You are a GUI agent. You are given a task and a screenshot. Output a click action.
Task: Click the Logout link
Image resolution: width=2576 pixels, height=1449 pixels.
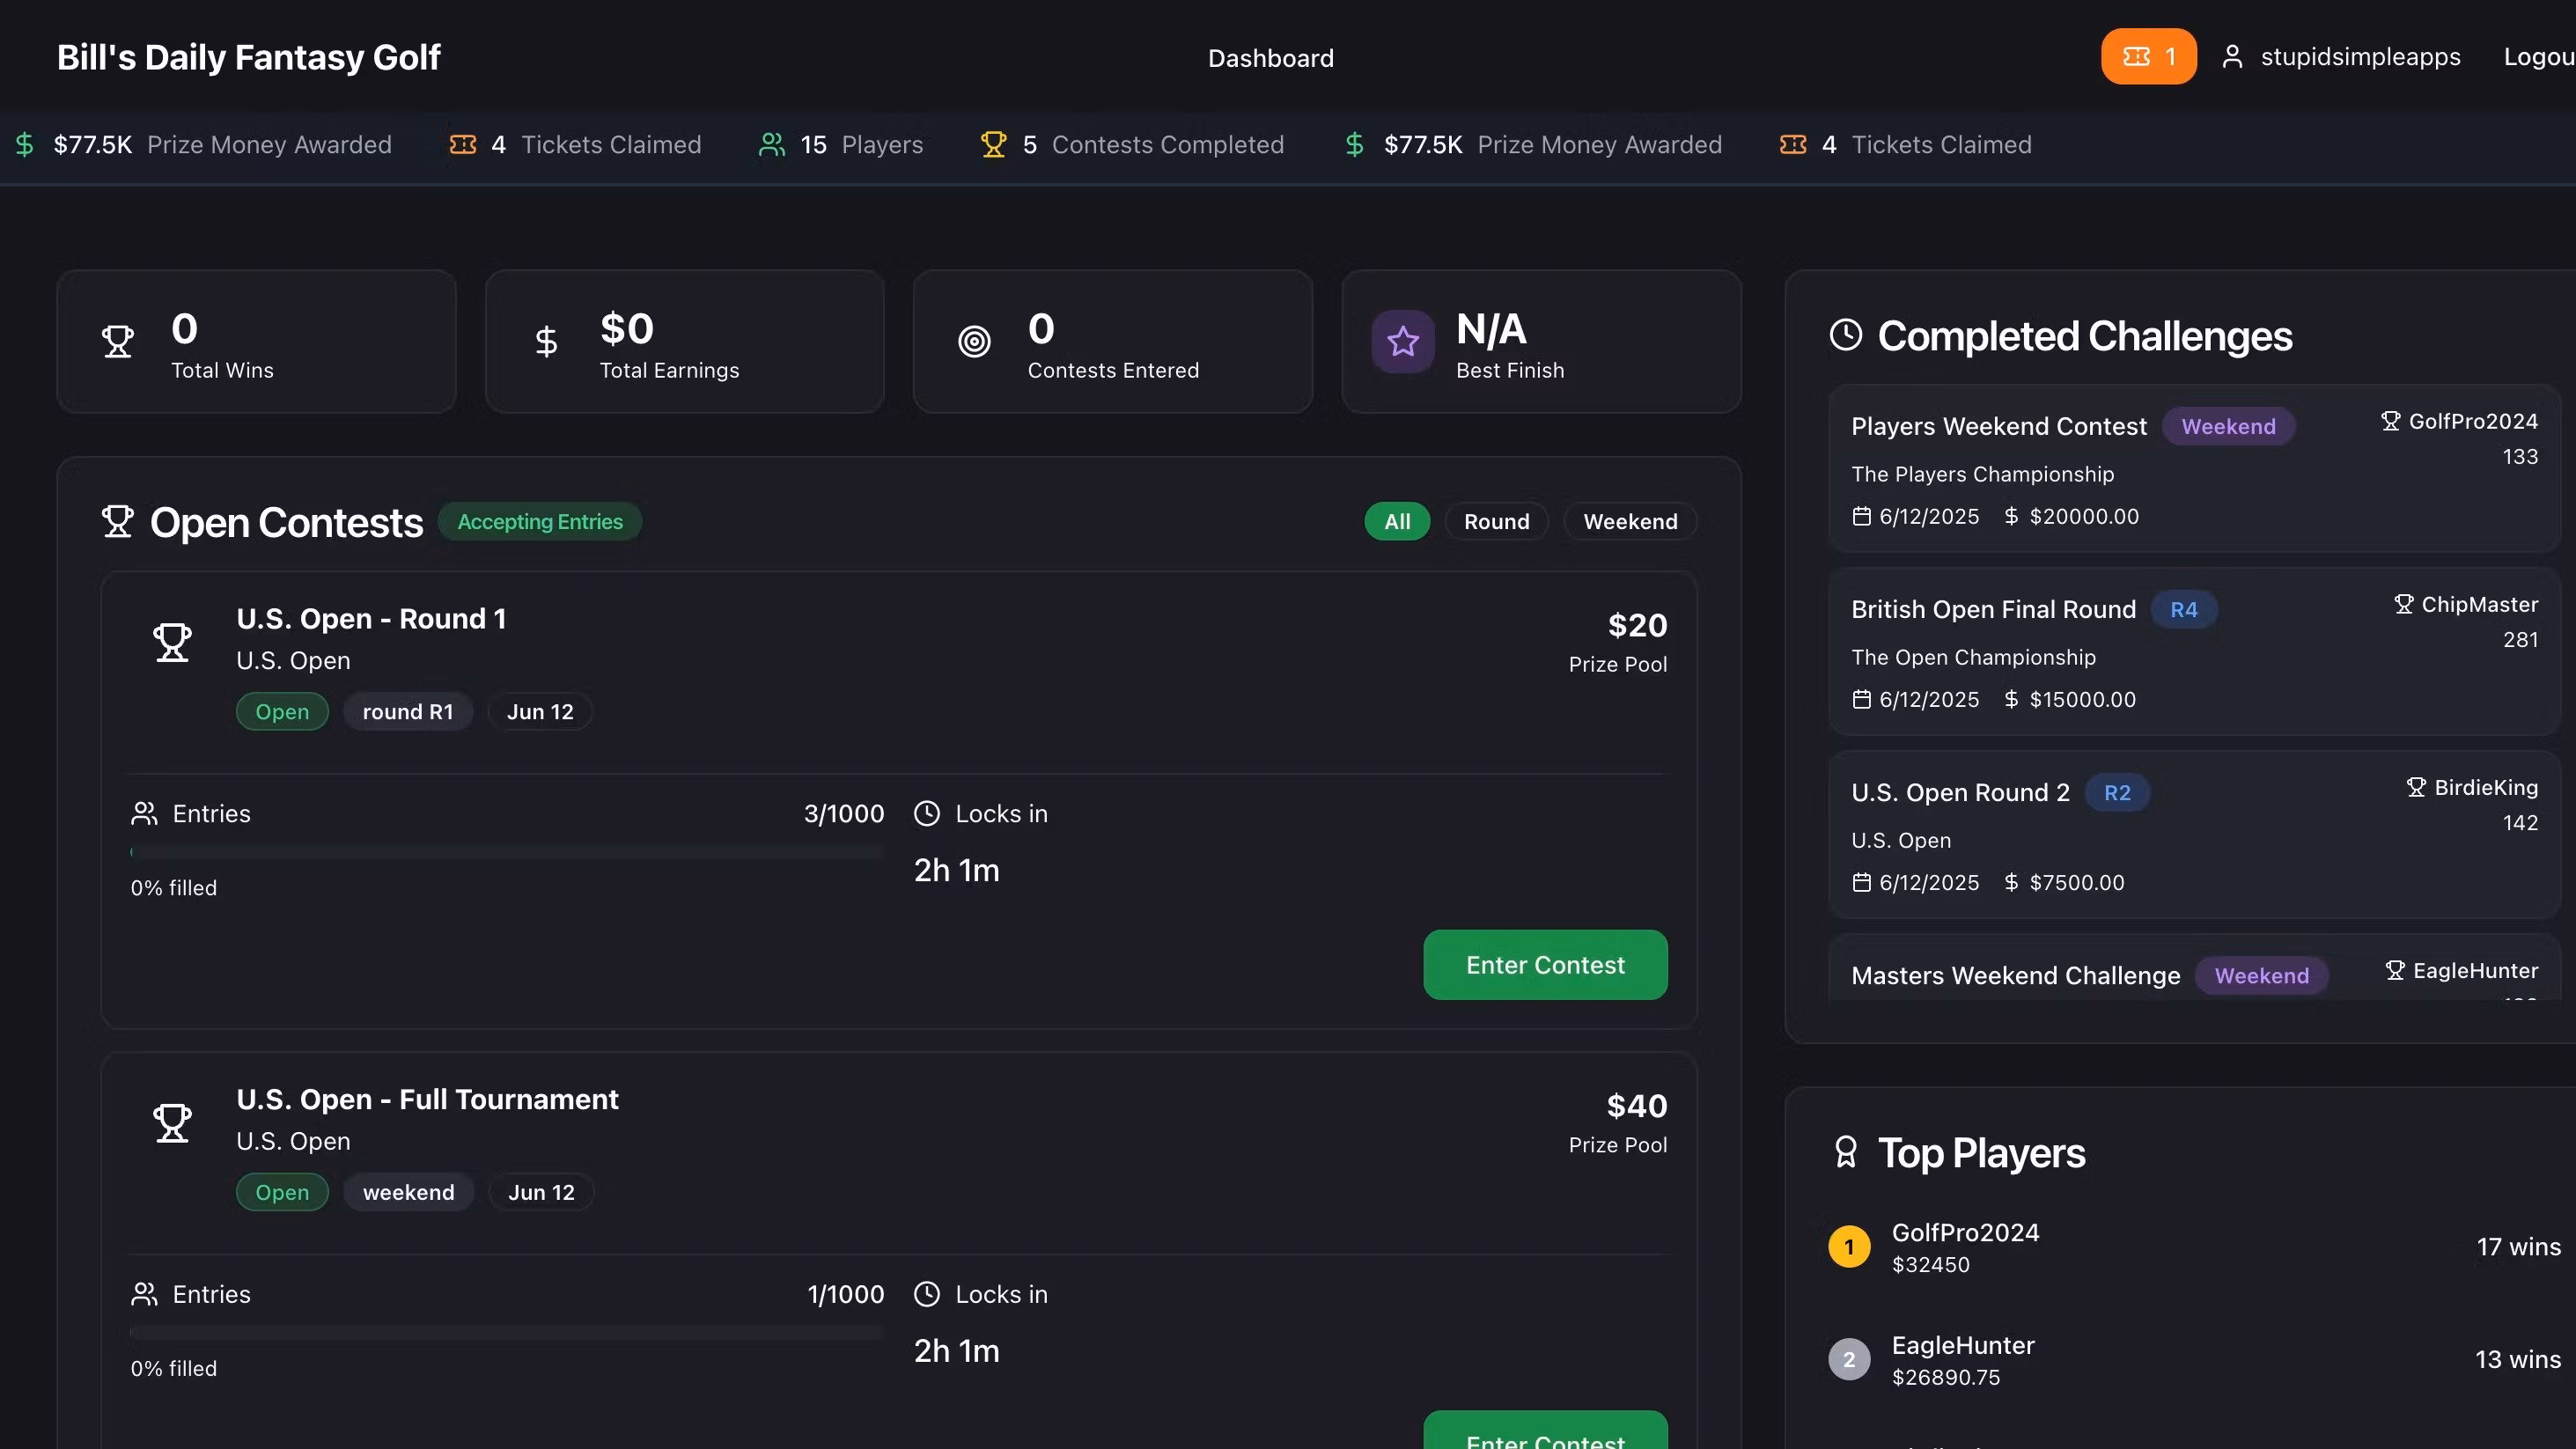point(2538,57)
